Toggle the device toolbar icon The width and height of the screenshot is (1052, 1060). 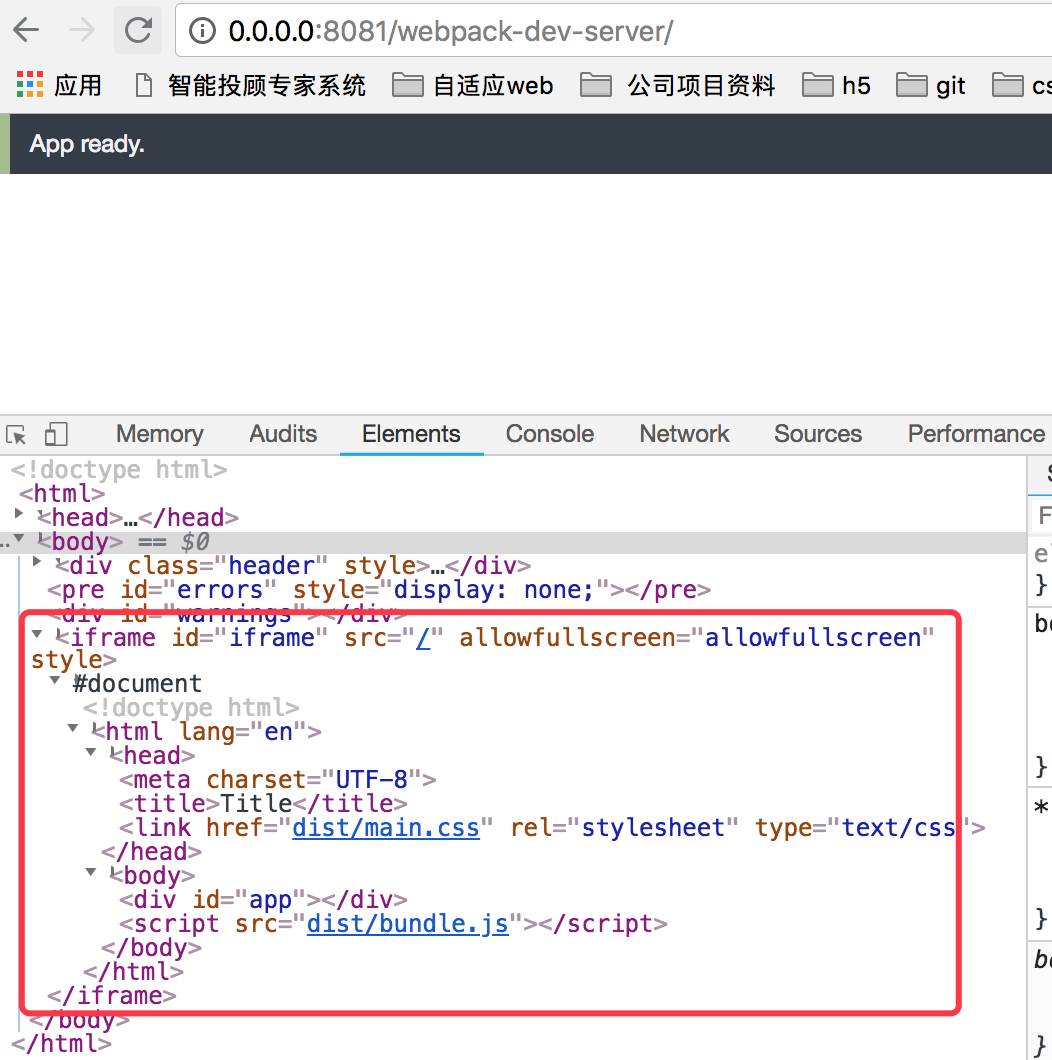[x=56, y=434]
